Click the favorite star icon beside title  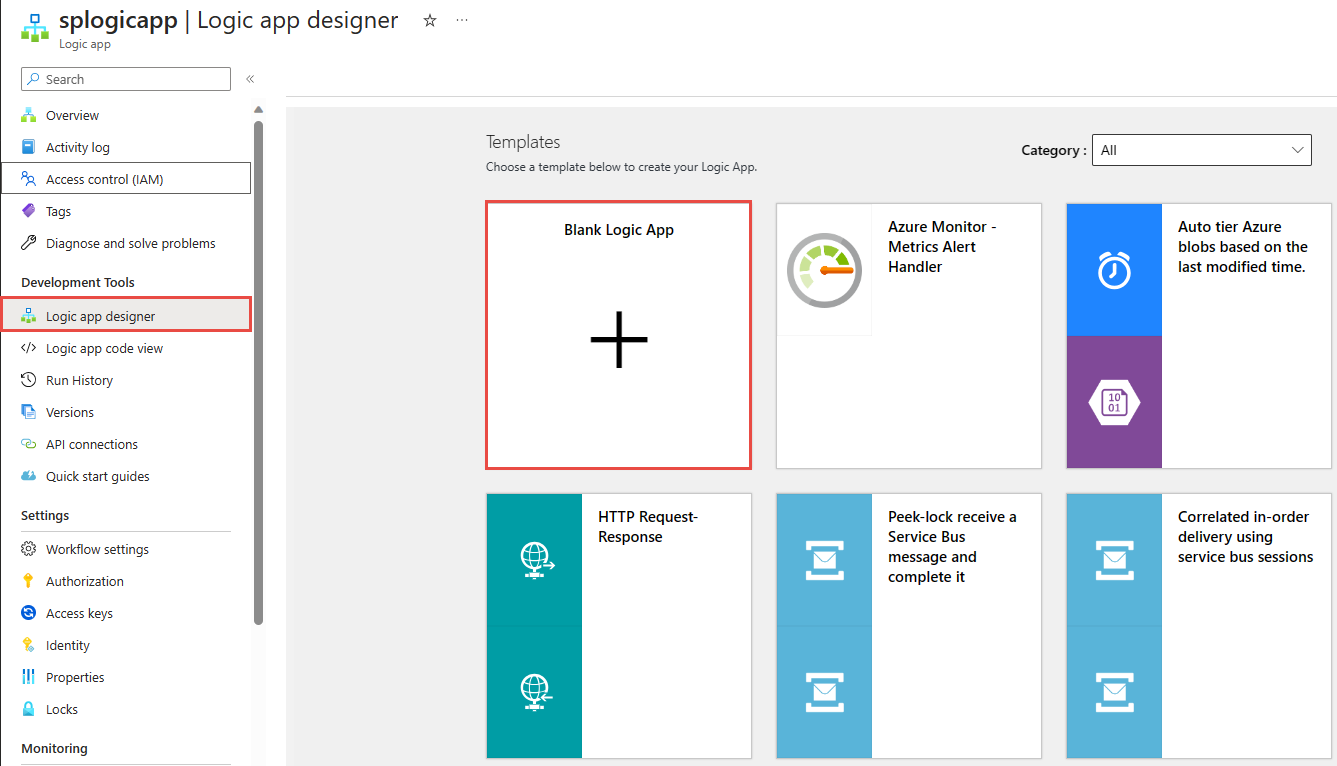click(430, 20)
